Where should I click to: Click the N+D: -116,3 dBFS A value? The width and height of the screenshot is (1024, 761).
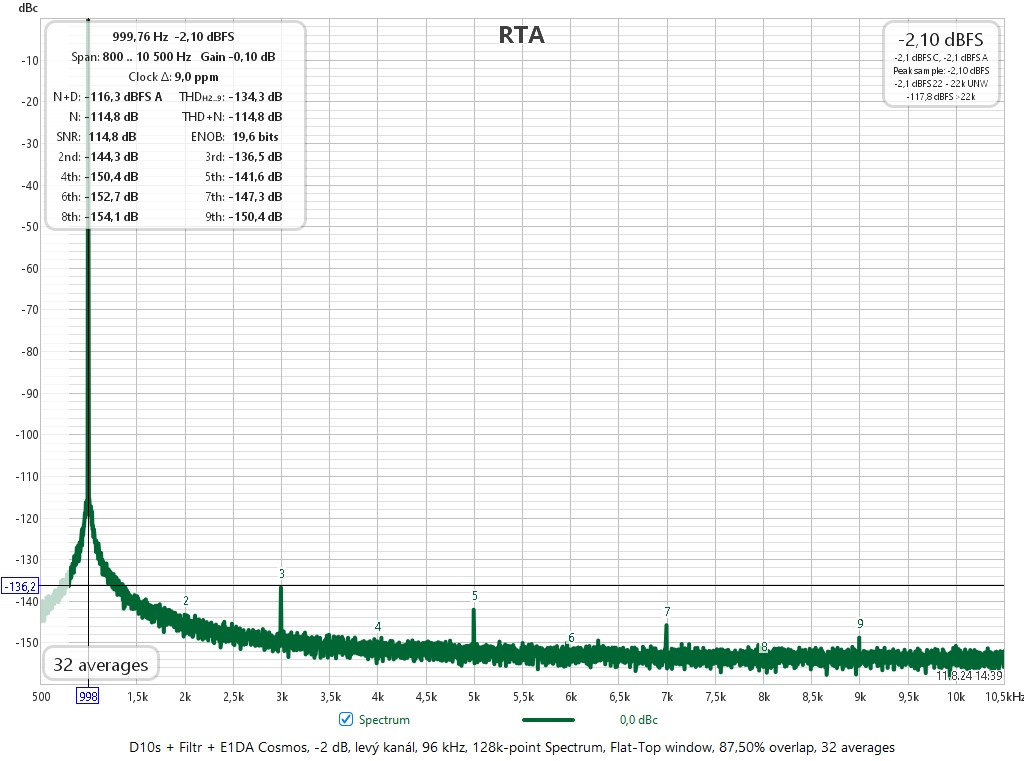[x=108, y=97]
